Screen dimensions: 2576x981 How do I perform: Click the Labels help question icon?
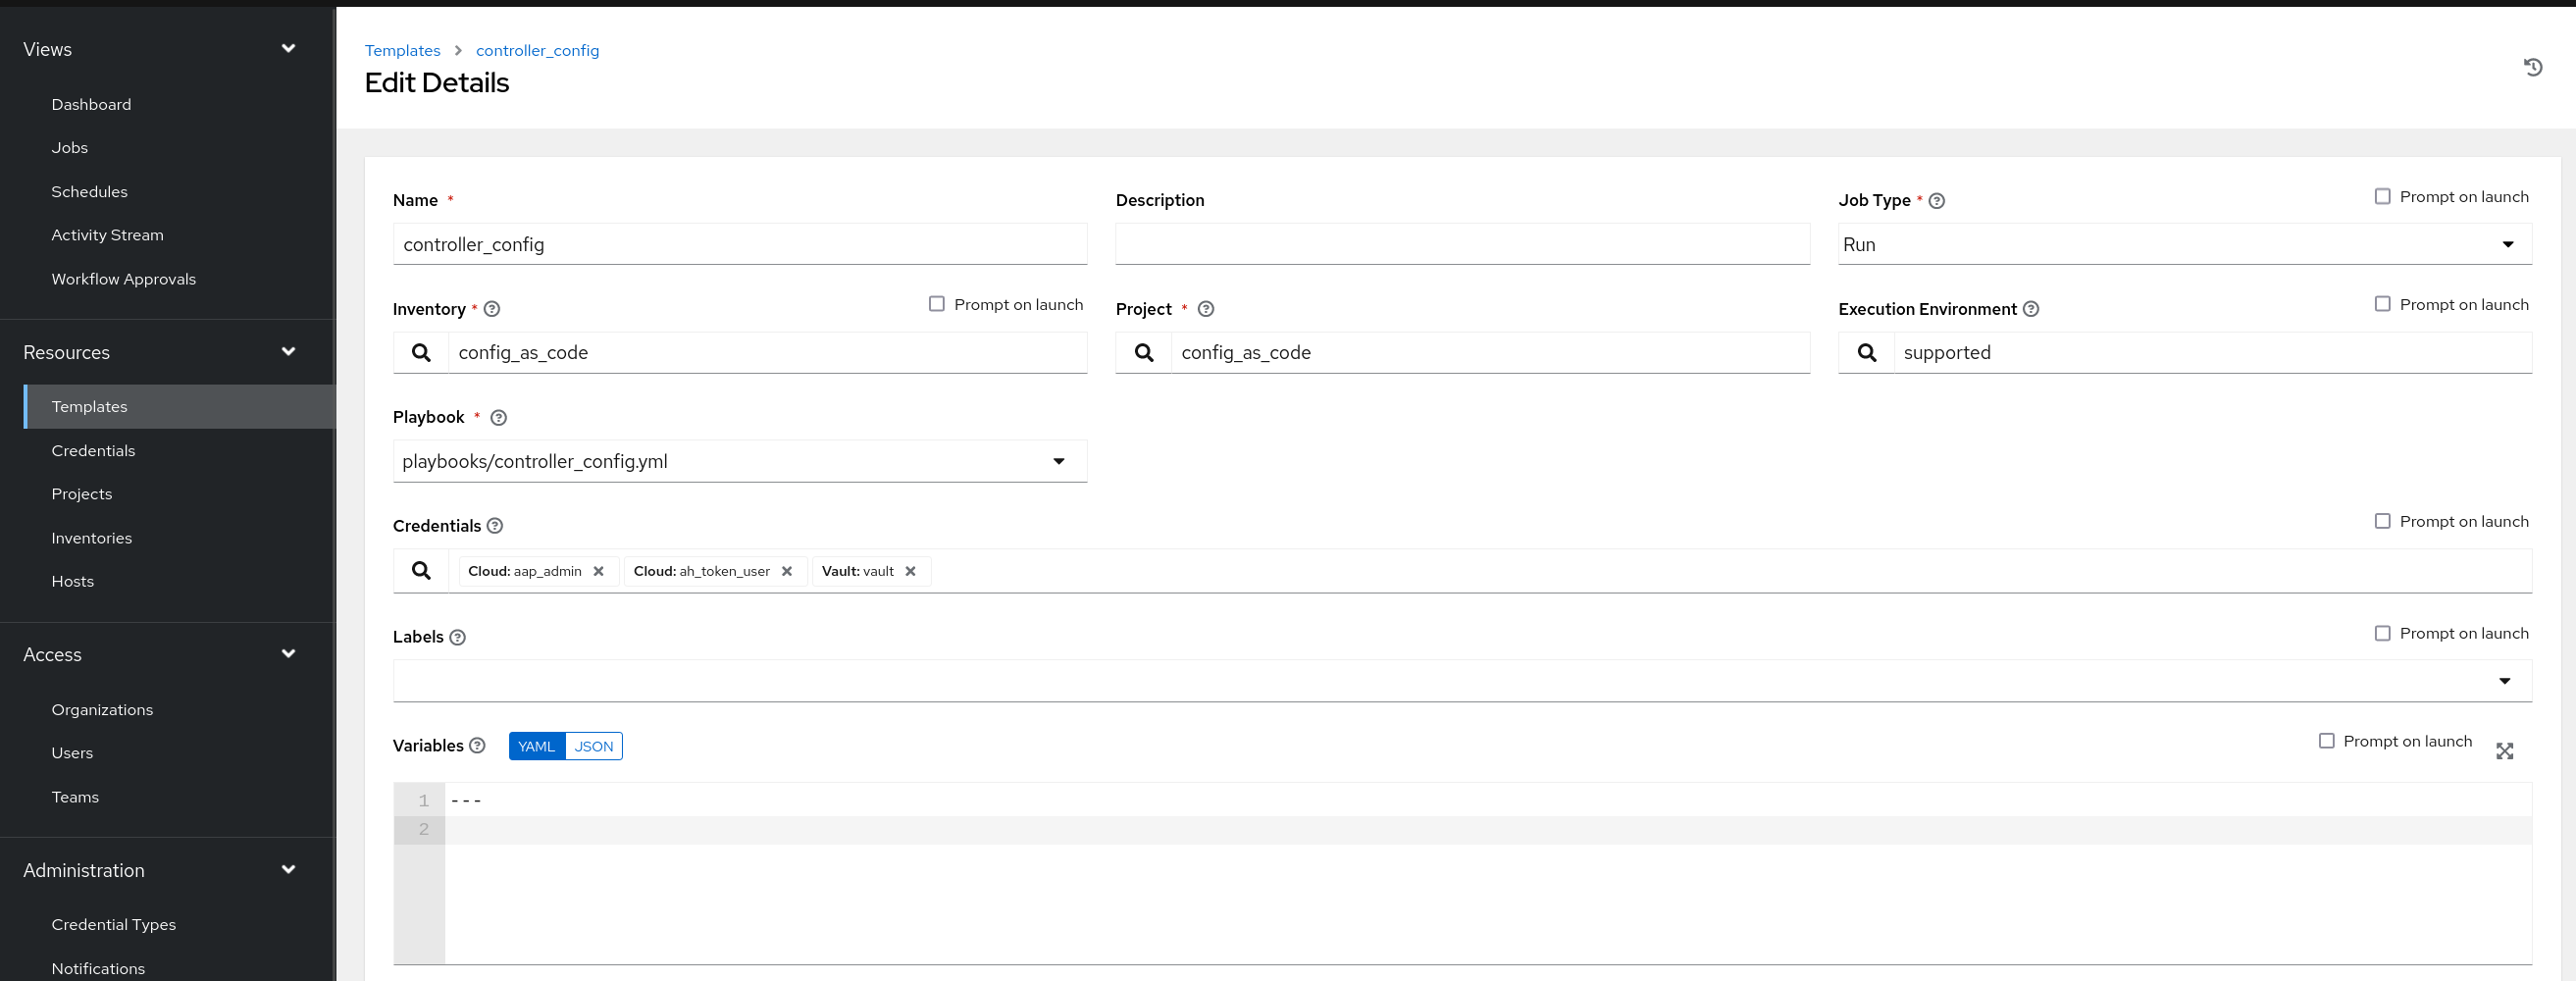[457, 638]
